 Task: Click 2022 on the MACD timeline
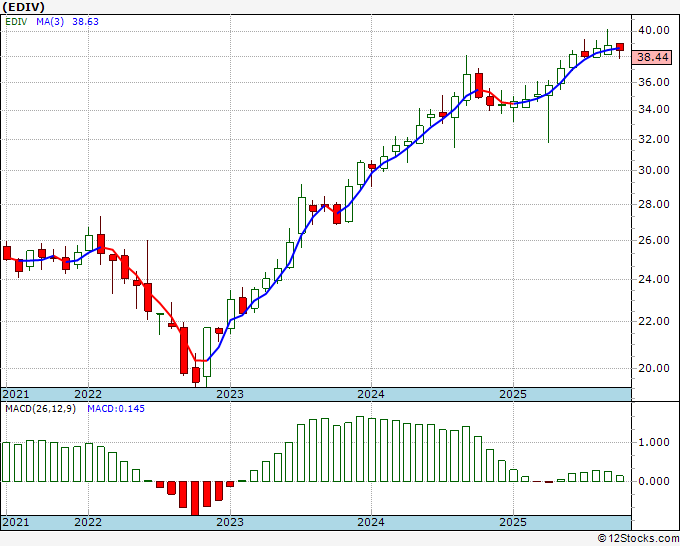tap(88, 522)
